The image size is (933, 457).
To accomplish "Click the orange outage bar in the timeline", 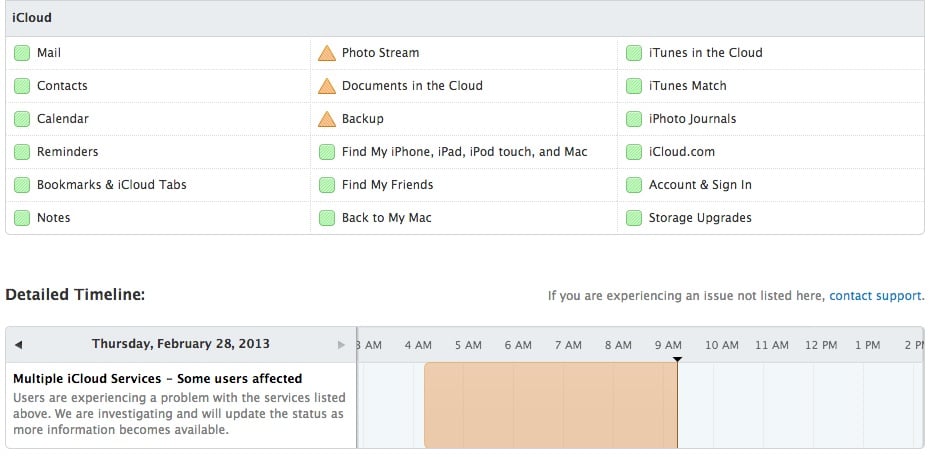I will click(x=550, y=405).
